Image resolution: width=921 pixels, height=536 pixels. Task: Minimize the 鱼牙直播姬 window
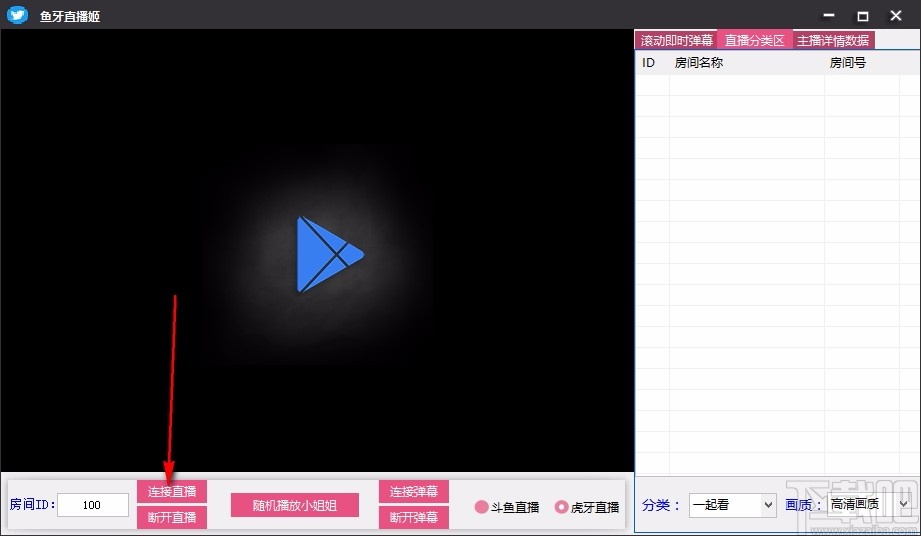[x=829, y=16]
